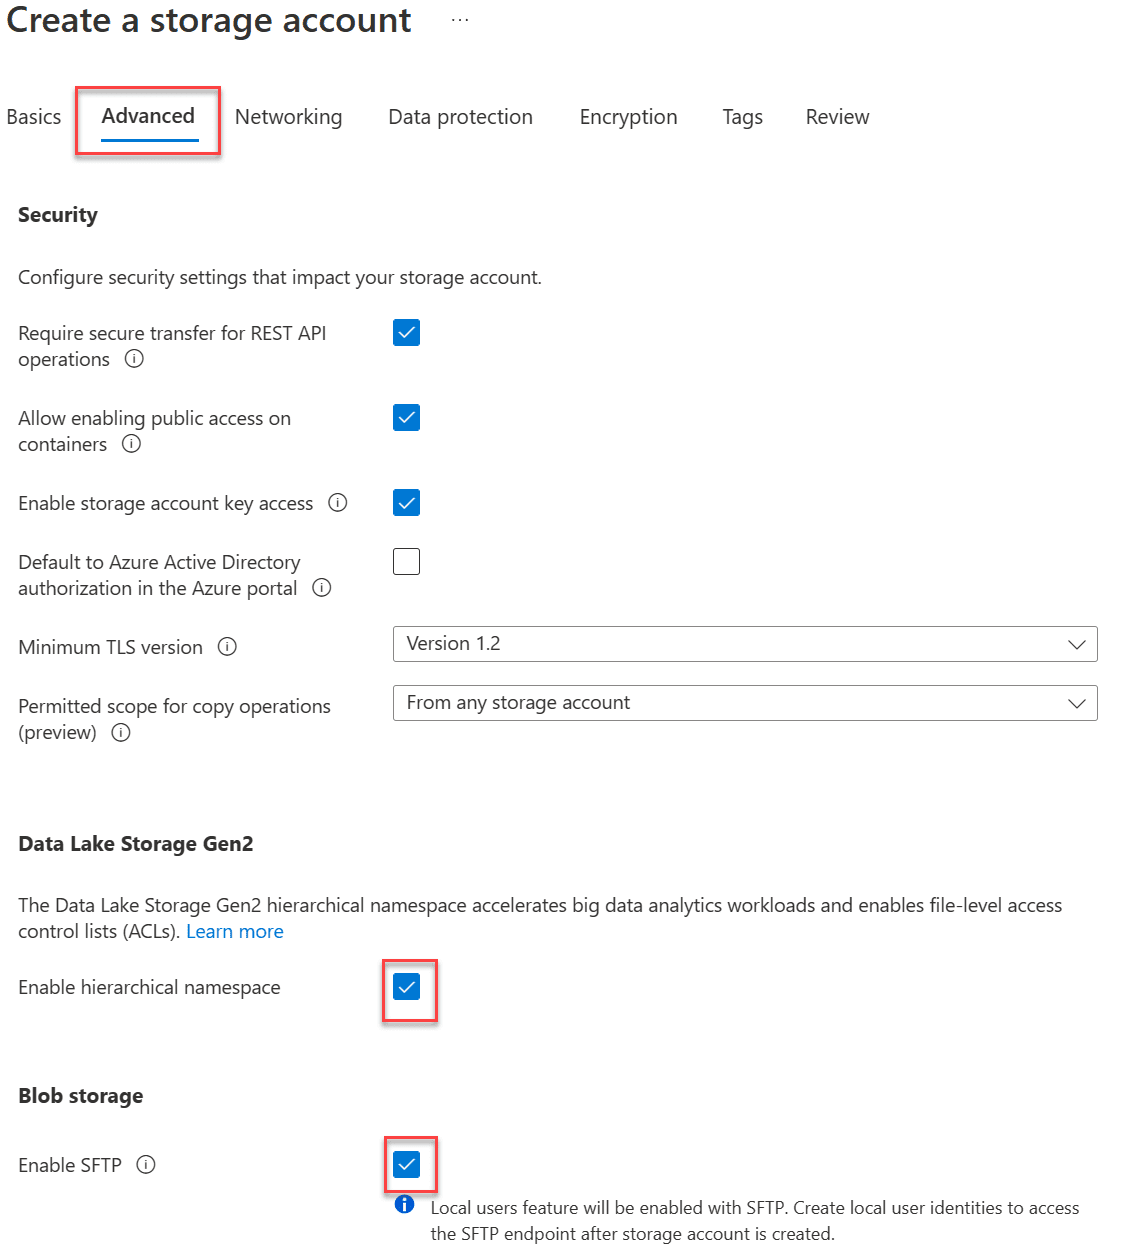The height and width of the screenshot is (1259, 1130).
Task: Switch to the Encryption tab
Action: 628,117
